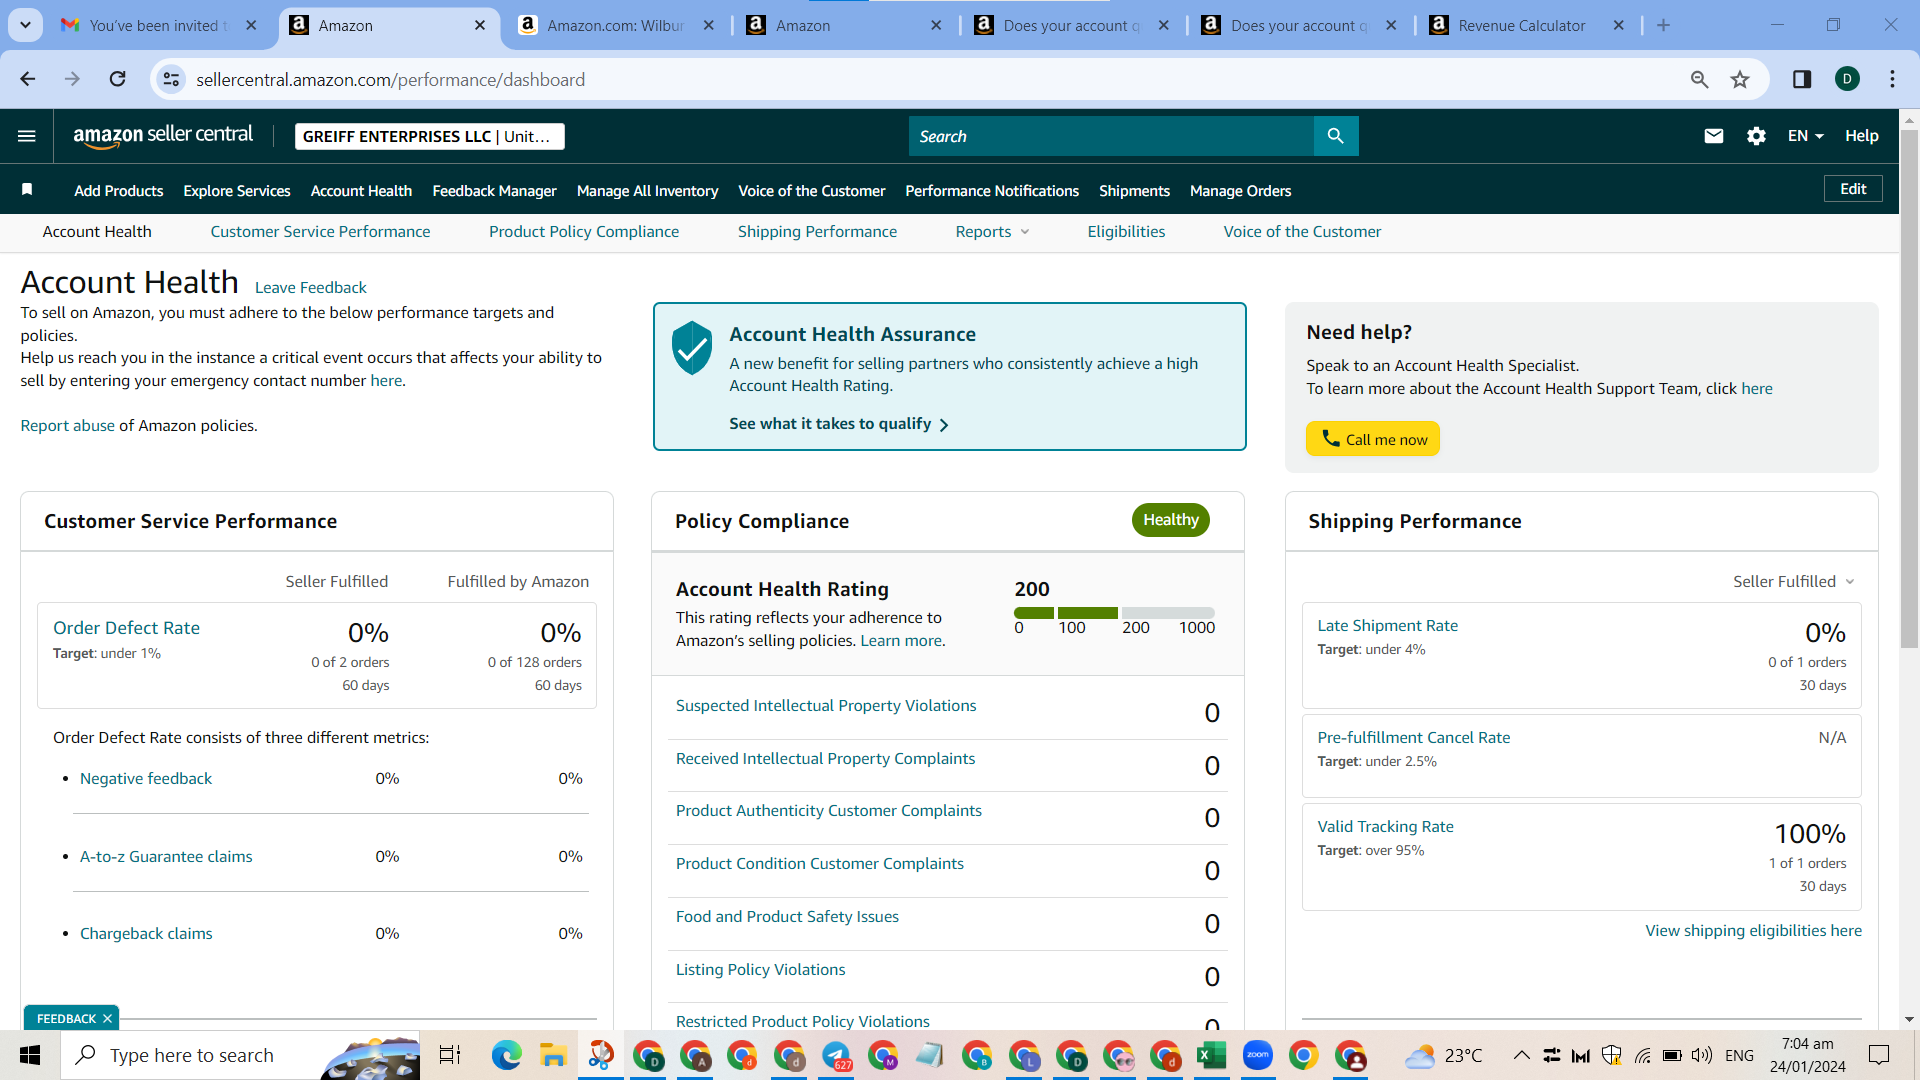Open Suspected Intellectual Property Violations link
This screenshot has height=1080, width=1920.
pos(826,706)
